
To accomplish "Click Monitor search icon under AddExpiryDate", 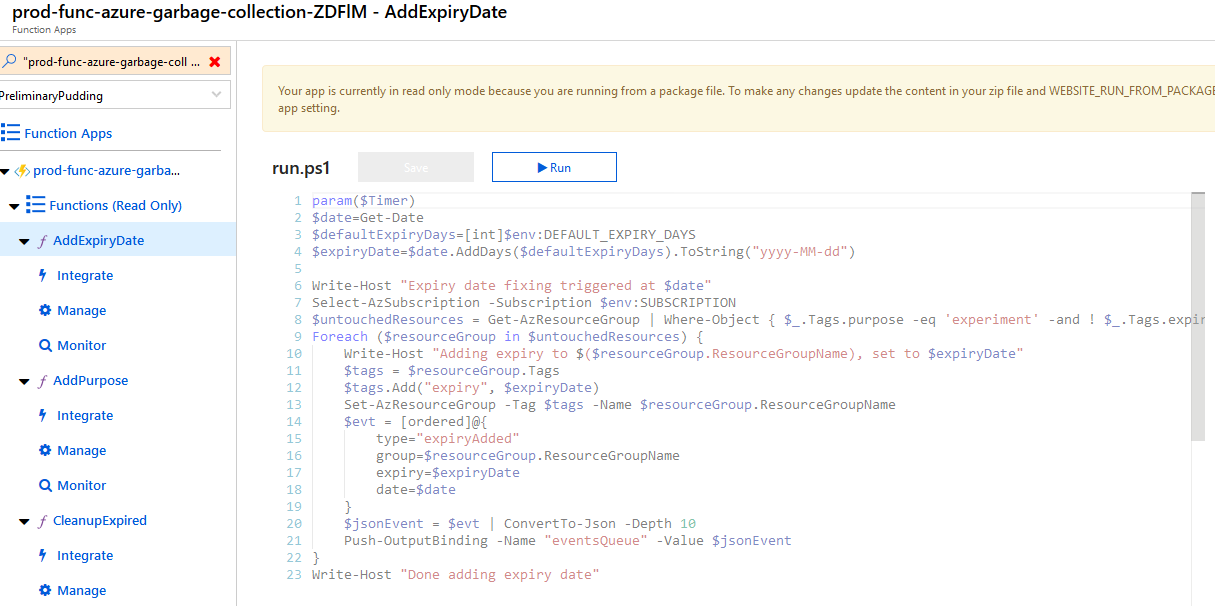I will (44, 345).
